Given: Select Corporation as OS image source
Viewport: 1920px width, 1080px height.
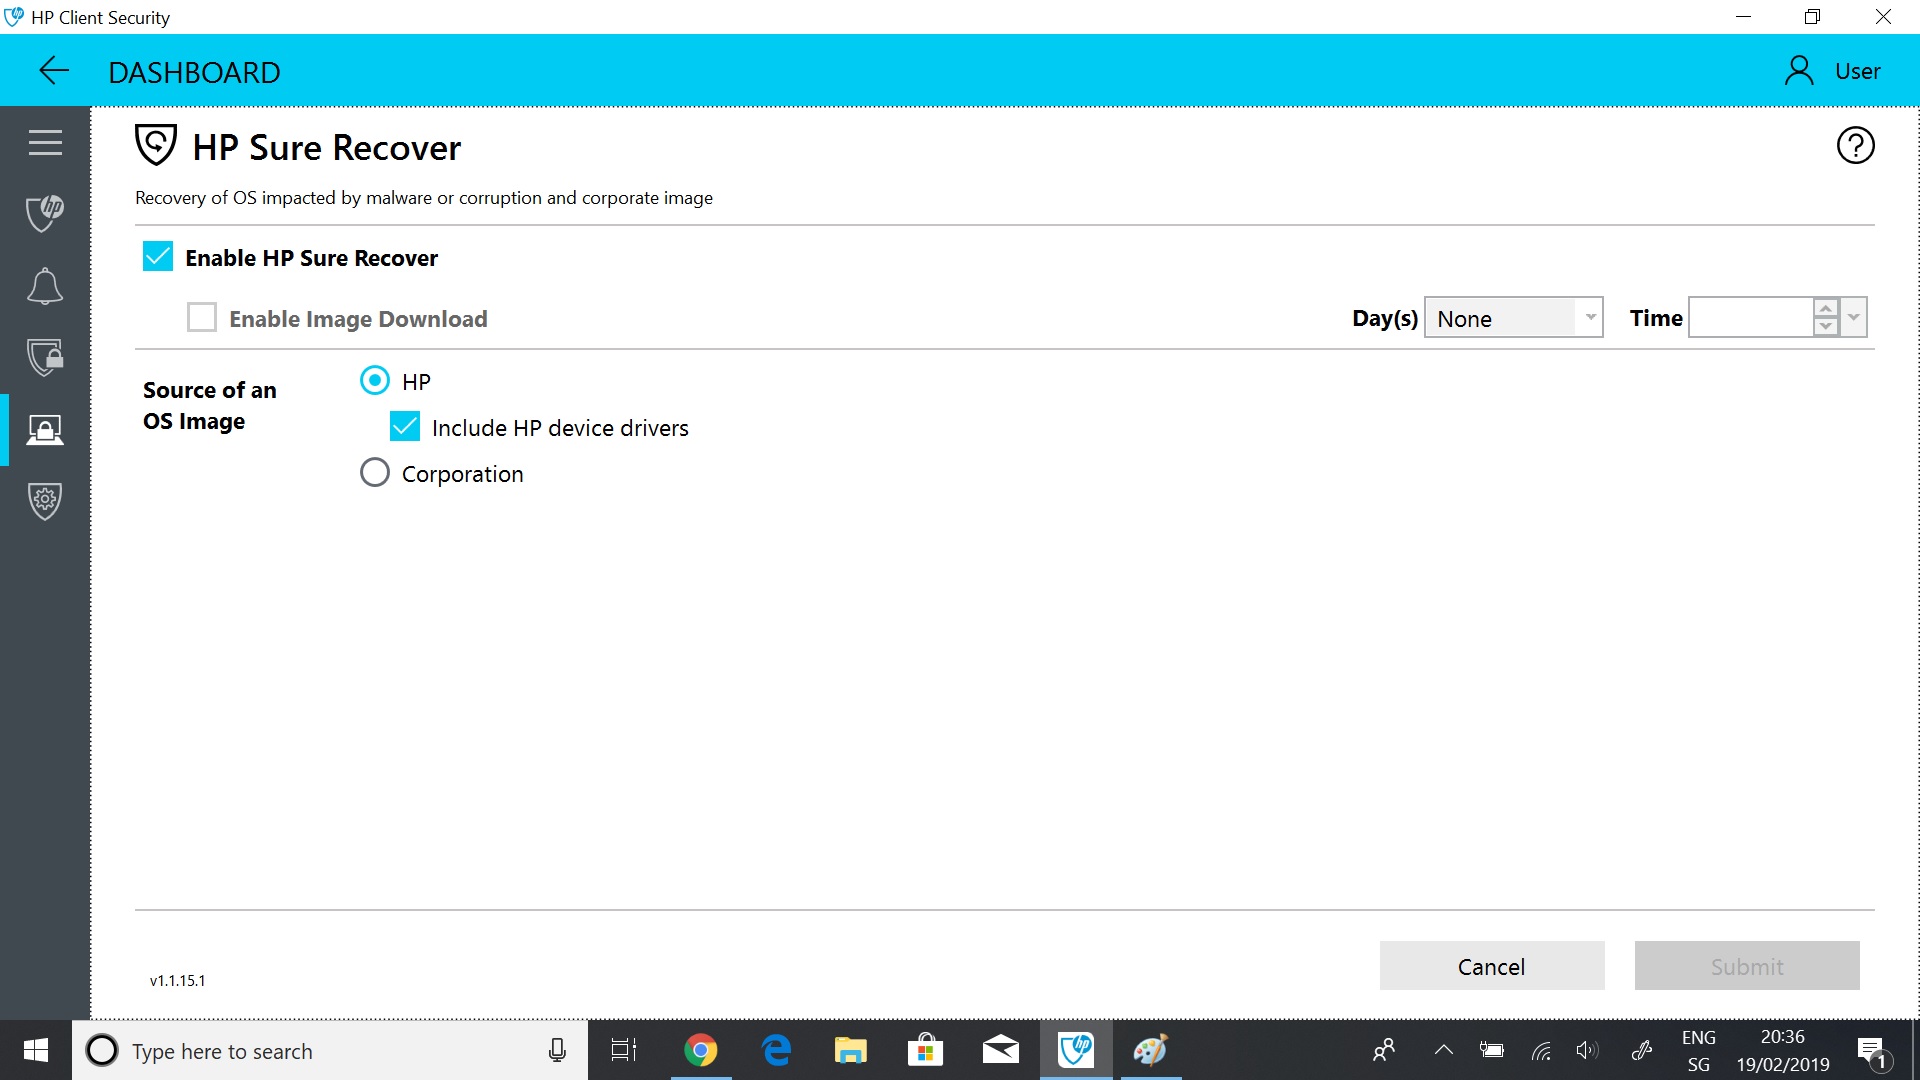Looking at the screenshot, I should (375, 472).
